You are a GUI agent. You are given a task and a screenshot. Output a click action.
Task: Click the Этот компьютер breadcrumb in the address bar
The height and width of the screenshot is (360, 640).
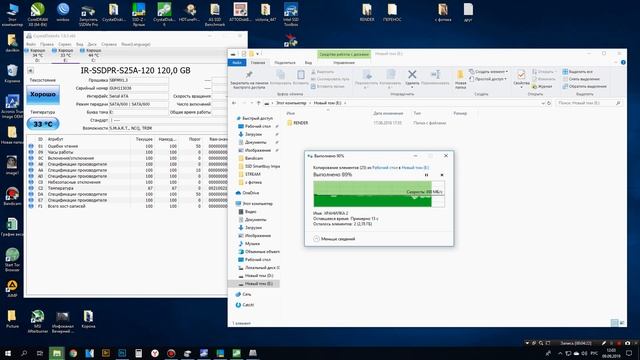point(291,103)
